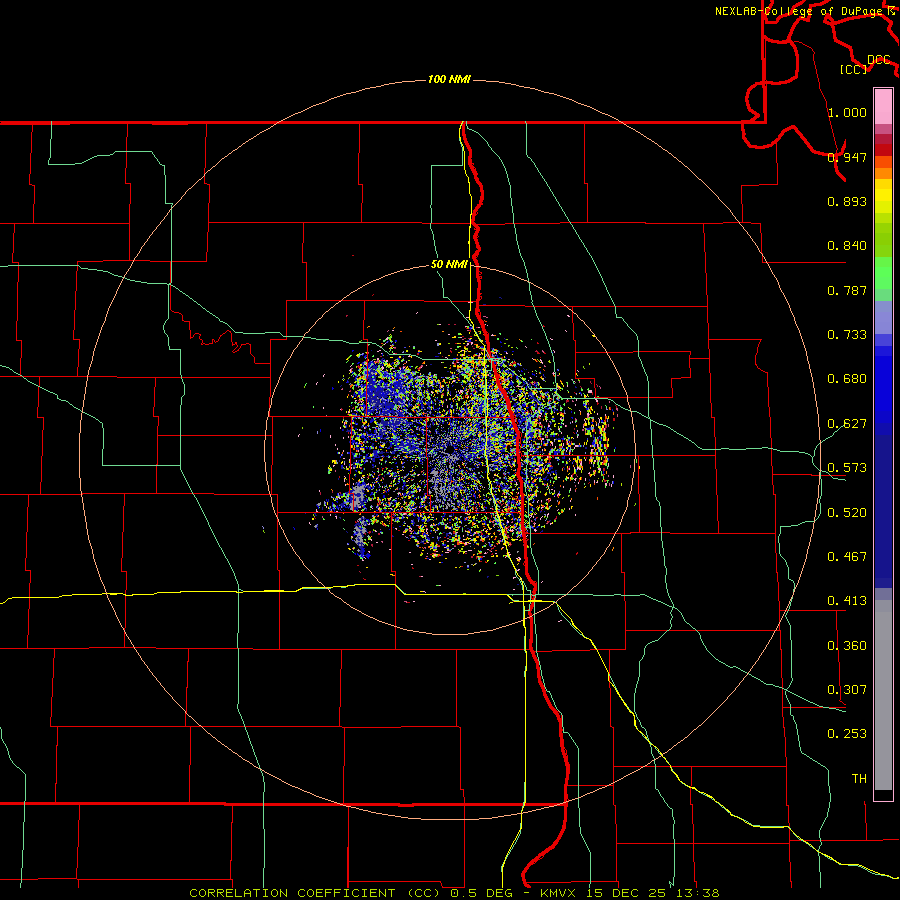Click the 0.627 scale value
Image resolution: width=900 pixels, height=900 pixels.
847,424
